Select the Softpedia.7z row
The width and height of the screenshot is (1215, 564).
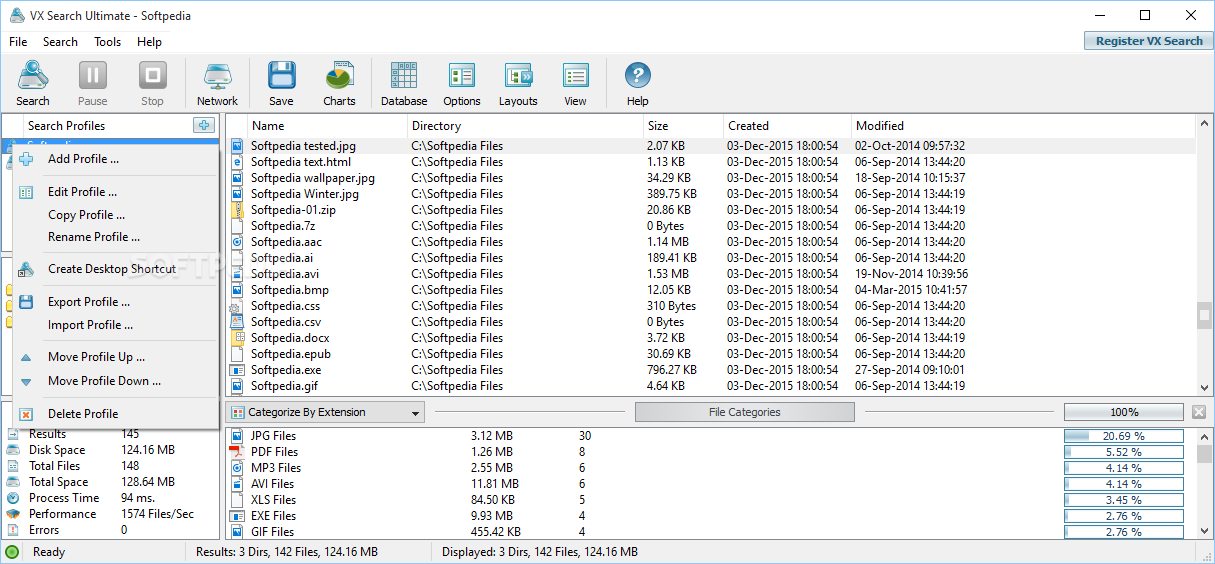tap(711, 226)
